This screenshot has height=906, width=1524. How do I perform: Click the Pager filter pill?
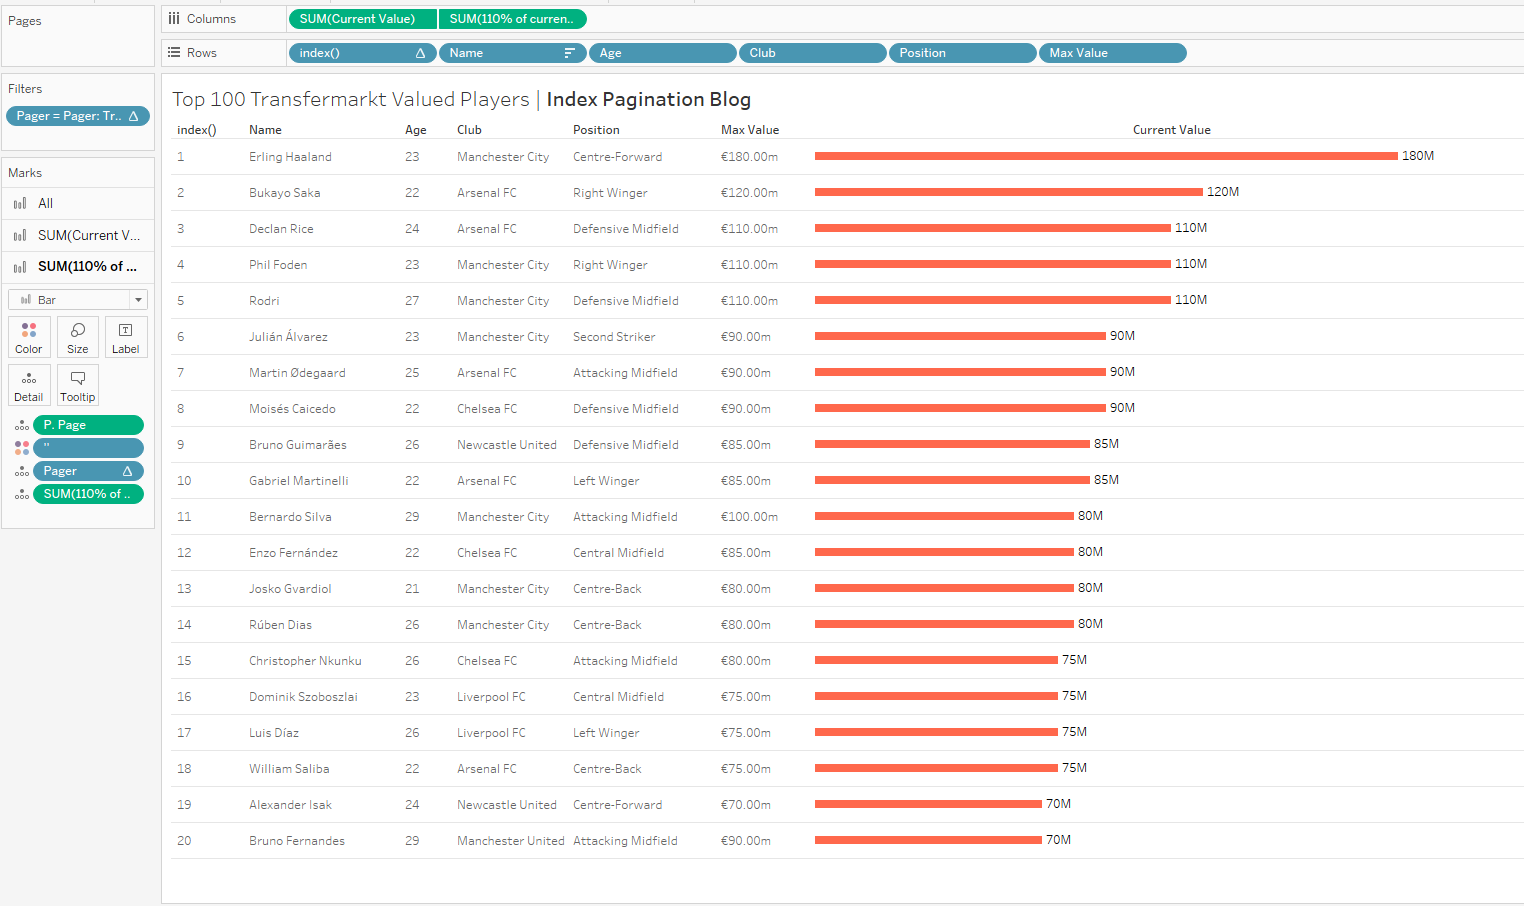(x=77, y=116)
